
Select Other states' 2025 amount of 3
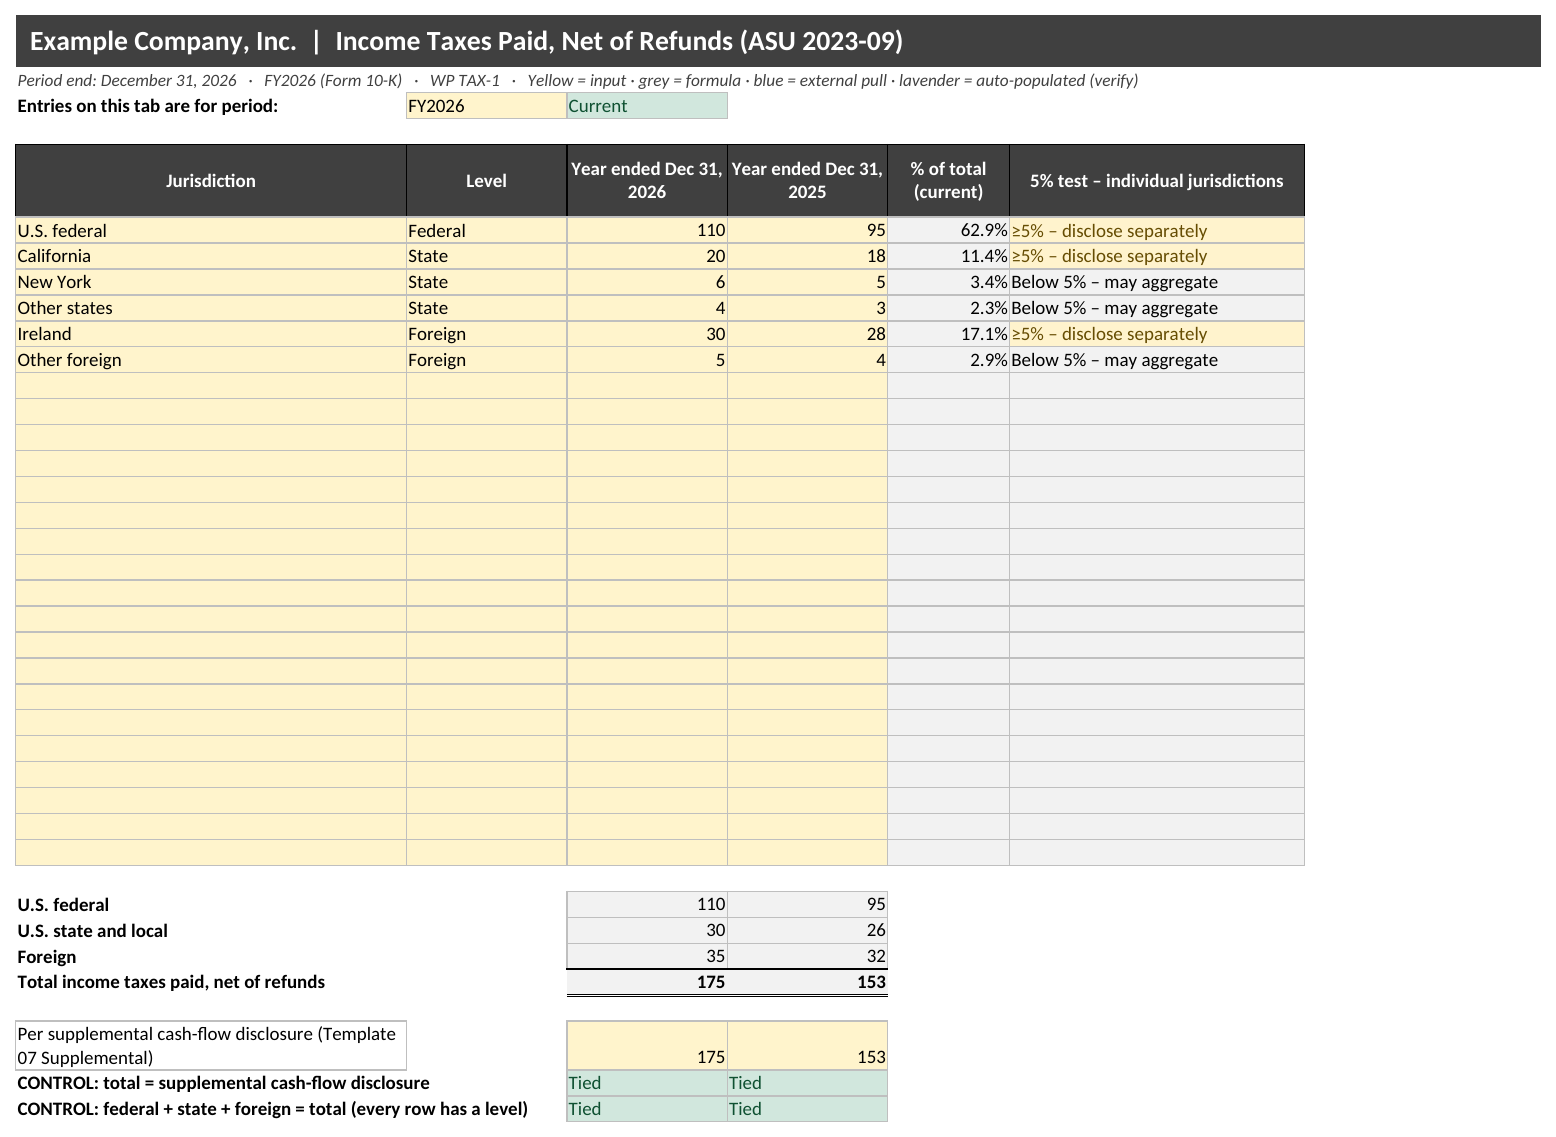point(807,308)
